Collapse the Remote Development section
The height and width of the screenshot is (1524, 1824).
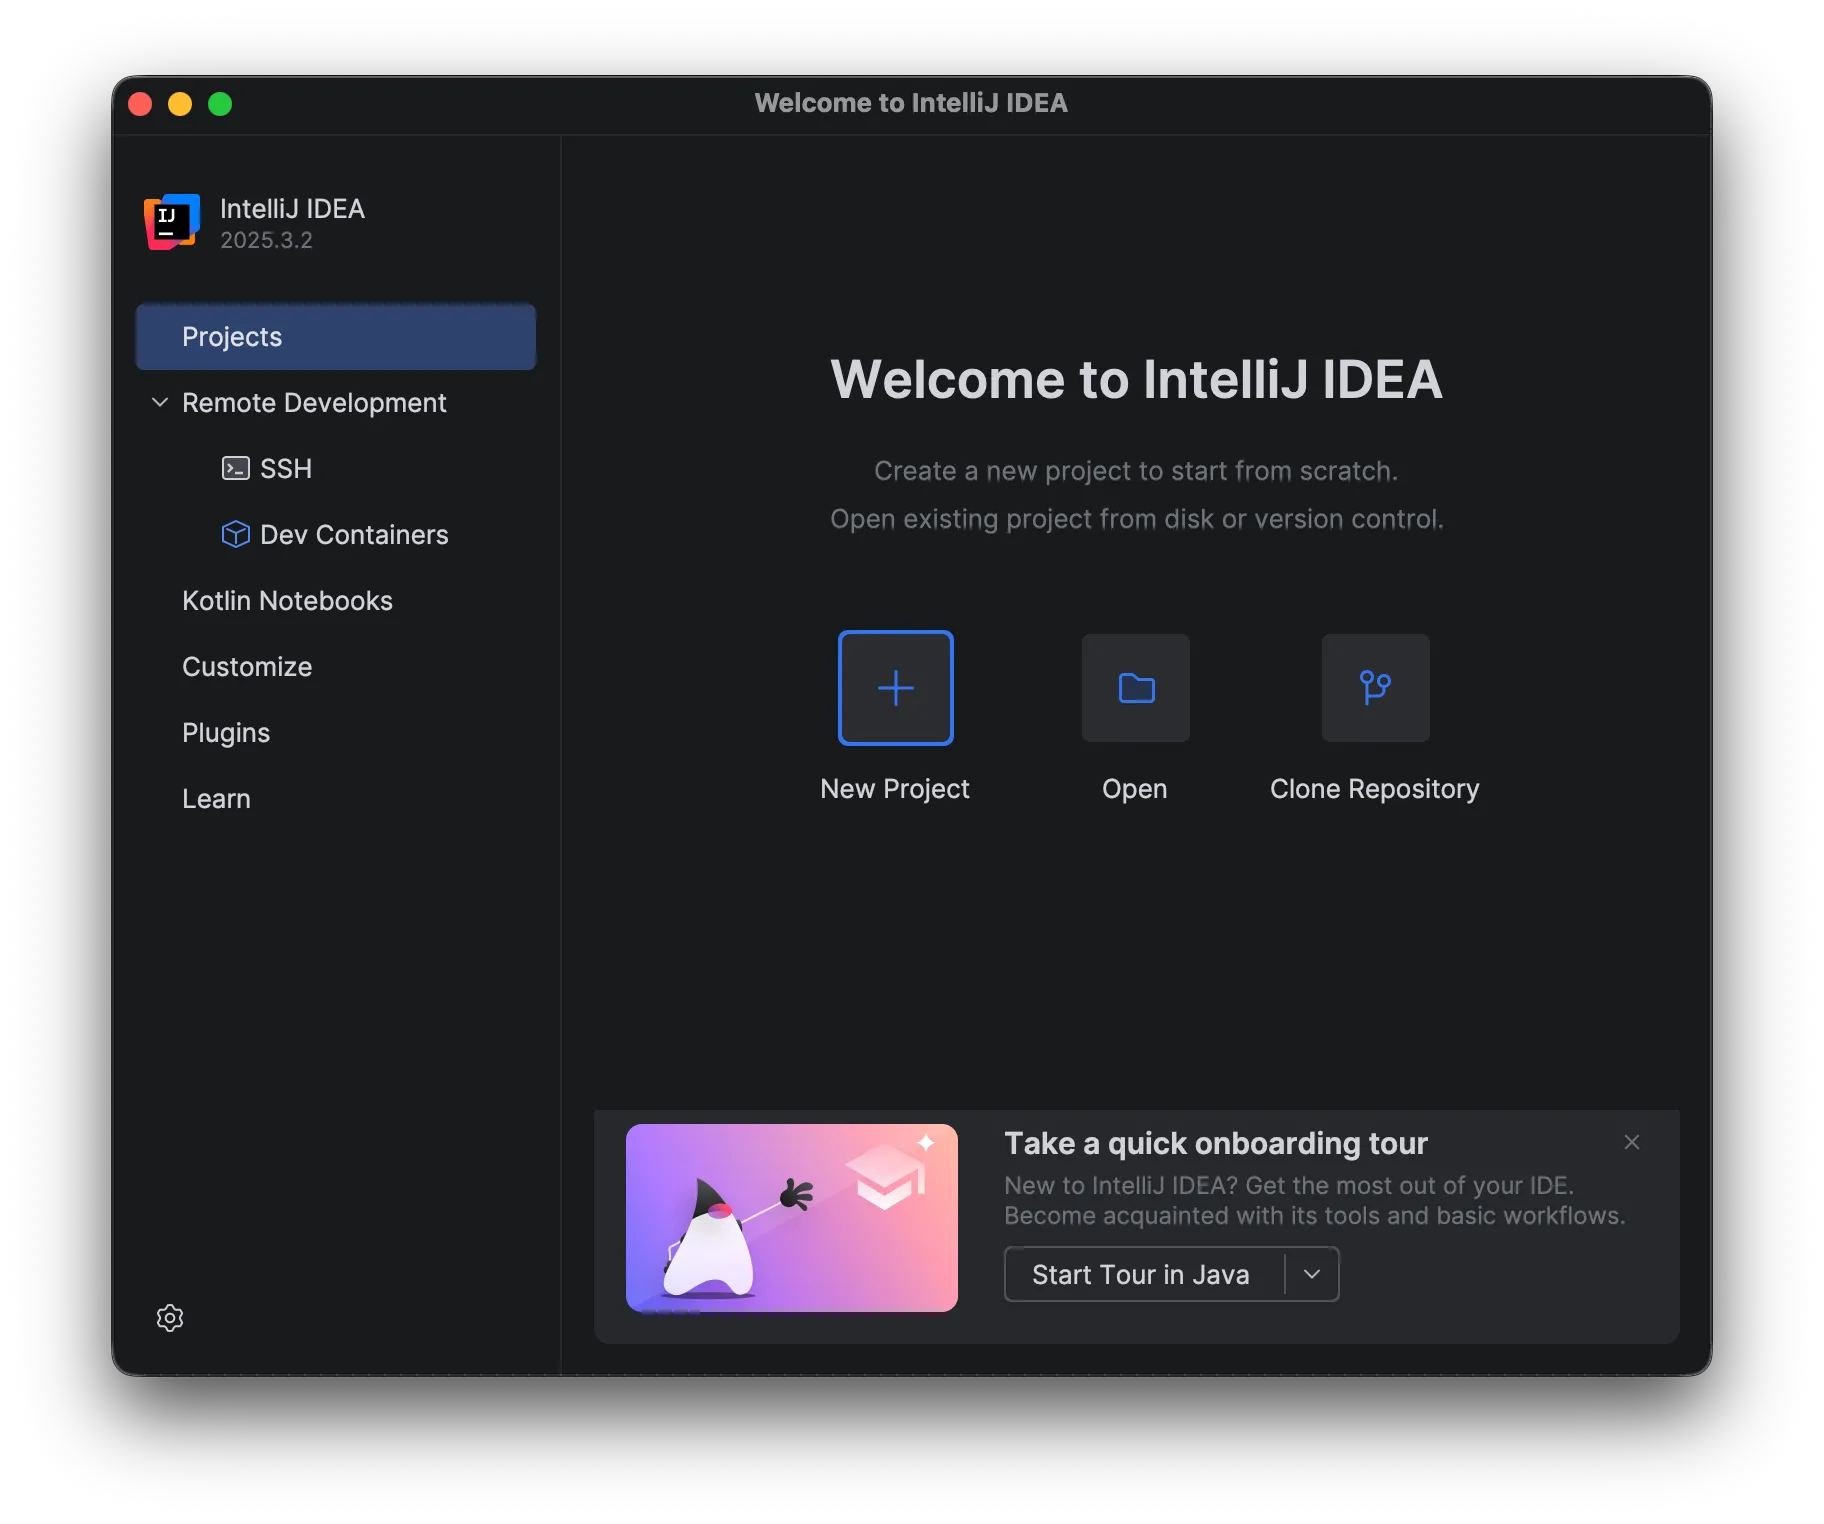click(x=160, y=402)
